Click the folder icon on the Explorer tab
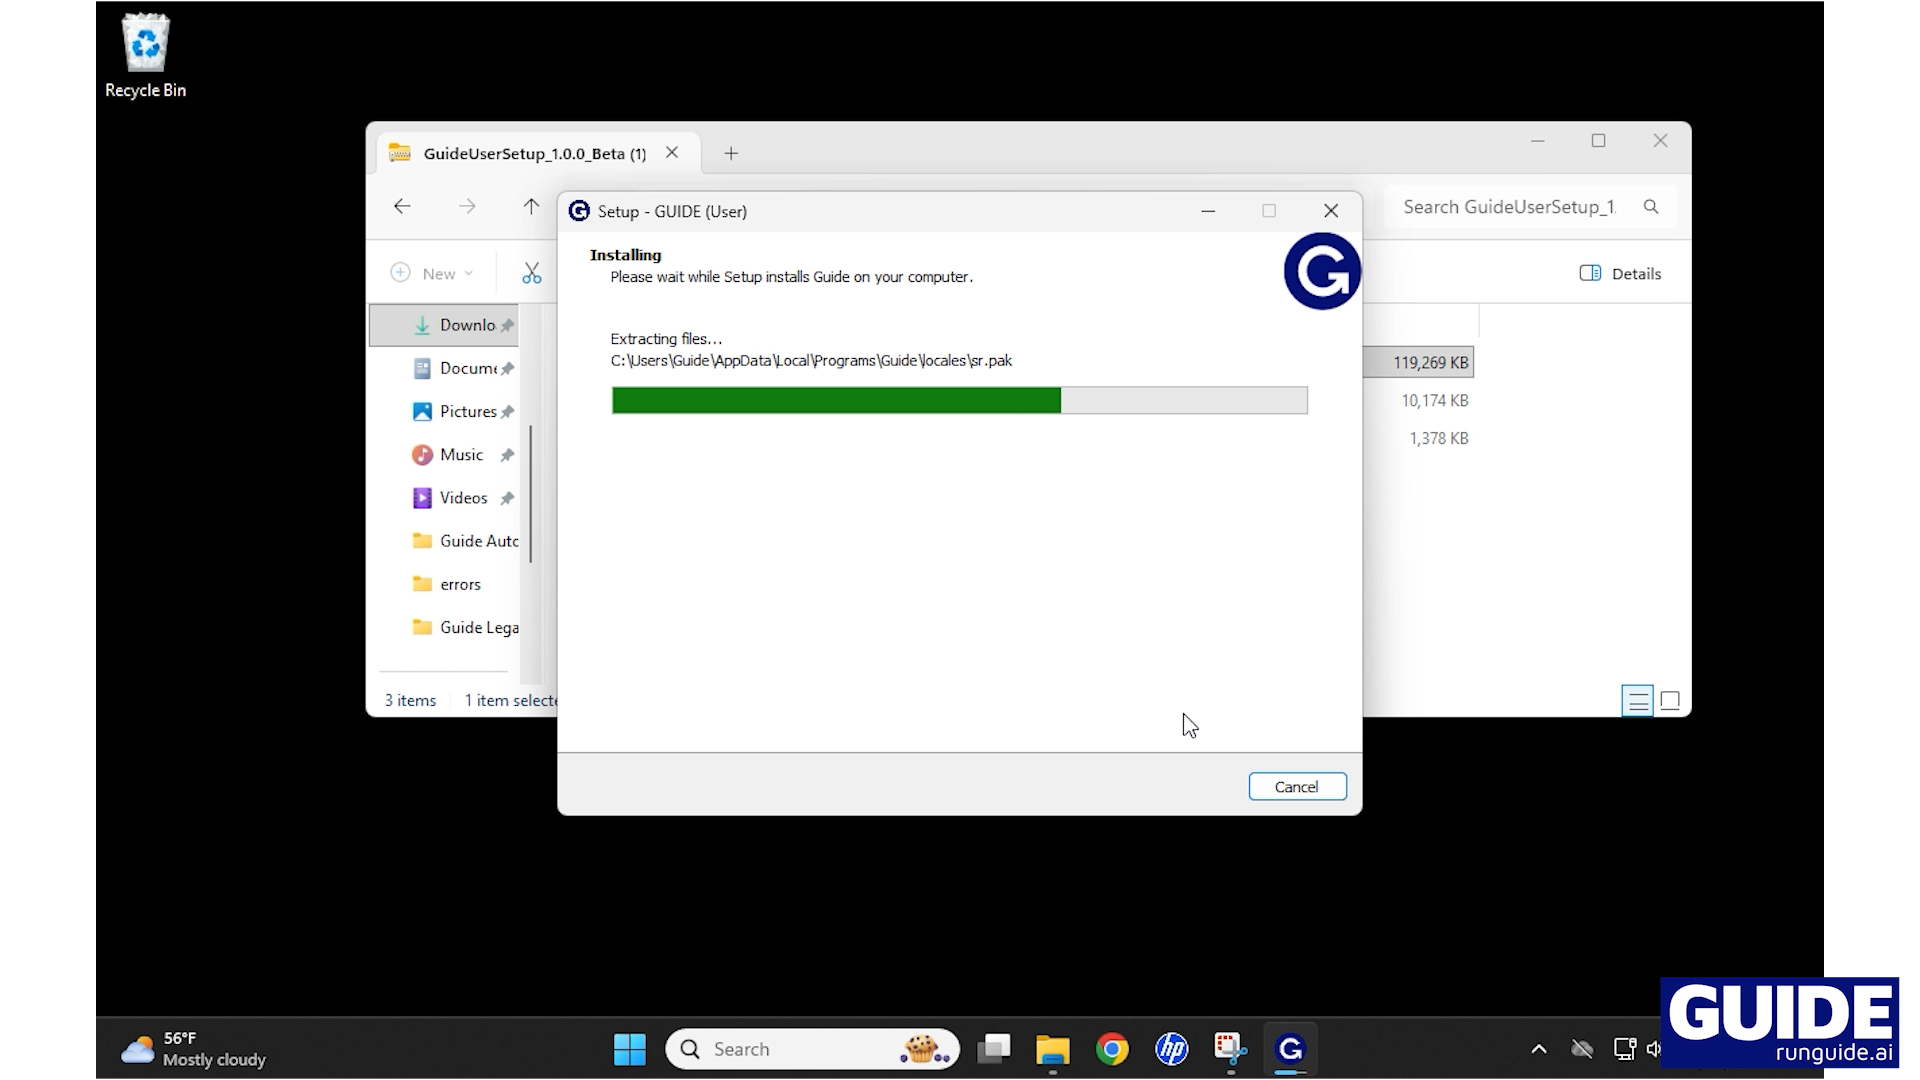This screenshot has width=1920, height=1080. (x=400, y=153)
